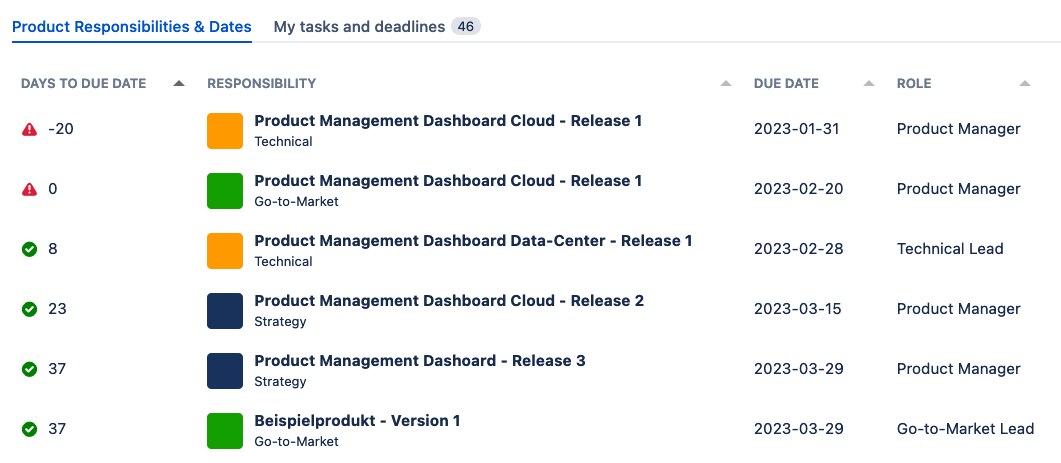Sort the Due Date column using its arrow
Screen dimensions: 1061x463
tap(868, 84)
